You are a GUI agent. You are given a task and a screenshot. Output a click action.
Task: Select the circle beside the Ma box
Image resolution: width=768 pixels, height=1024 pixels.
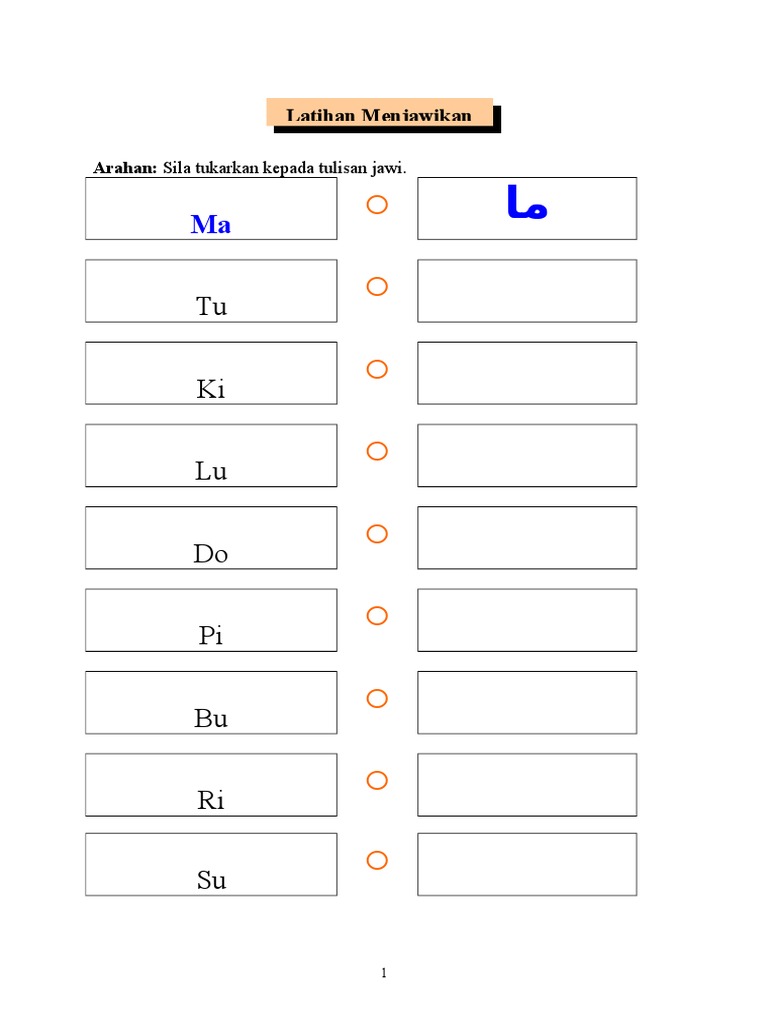[x=376, y=205]
